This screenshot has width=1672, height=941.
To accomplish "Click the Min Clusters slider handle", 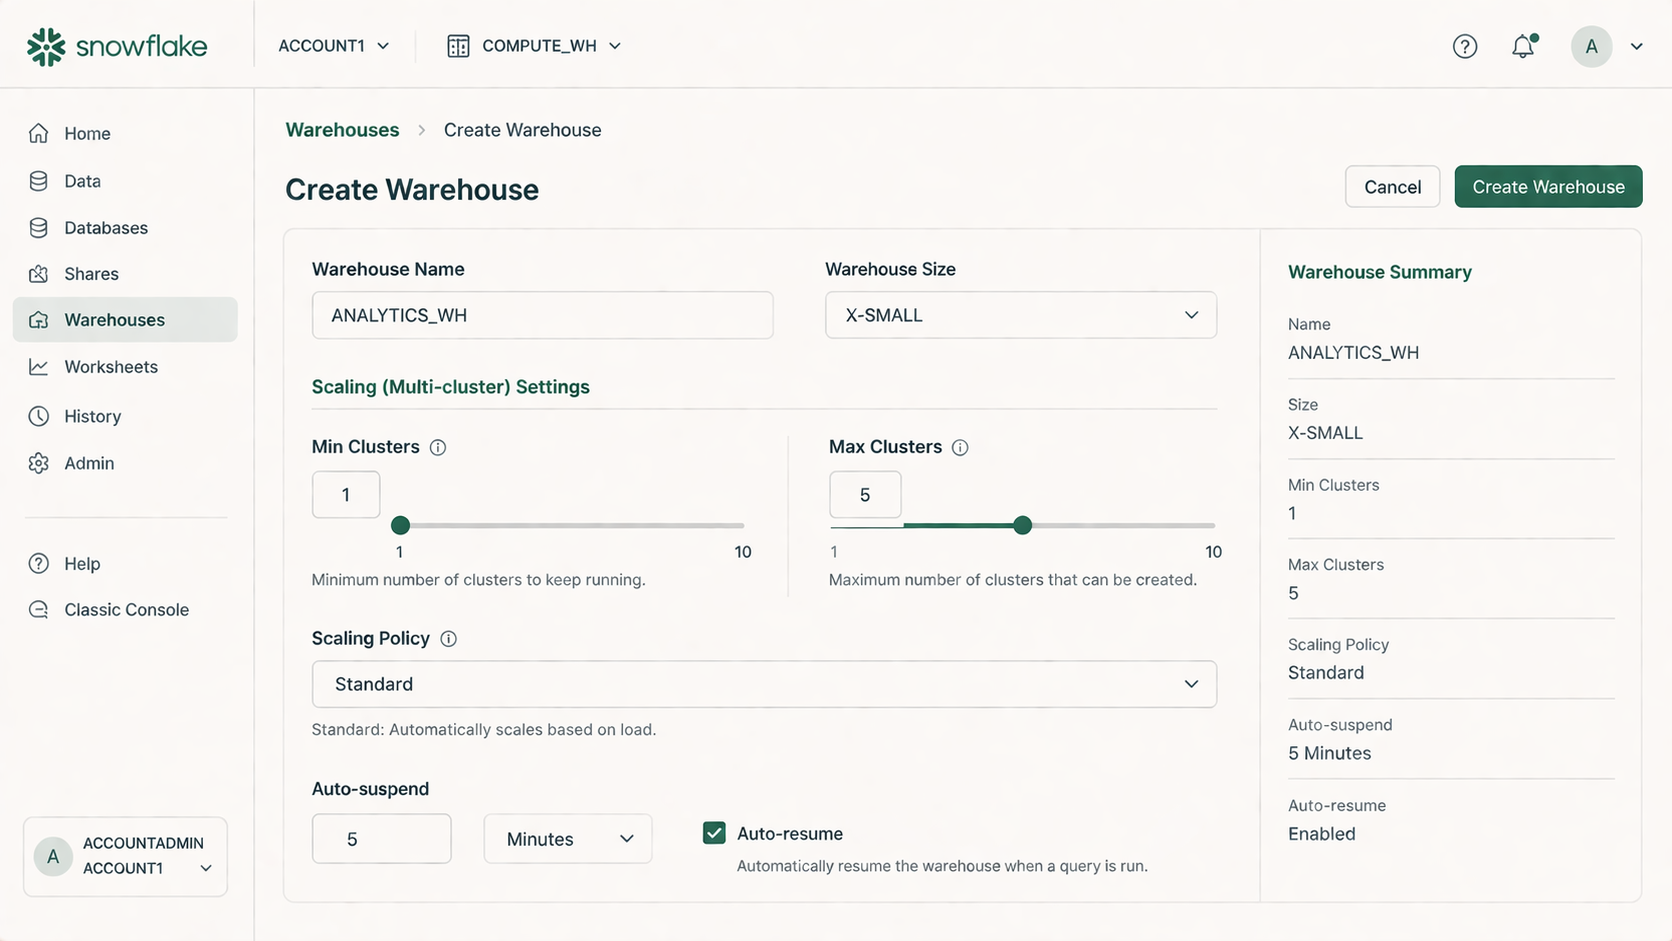I will [401, 525].
